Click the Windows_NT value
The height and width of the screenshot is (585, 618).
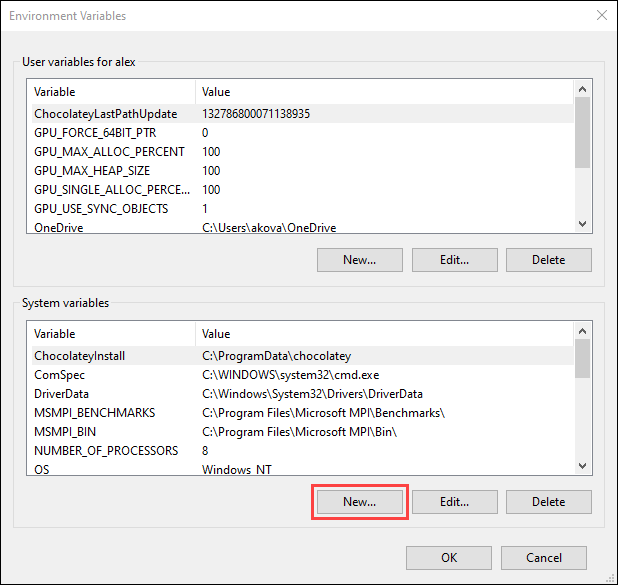[237, 469]
